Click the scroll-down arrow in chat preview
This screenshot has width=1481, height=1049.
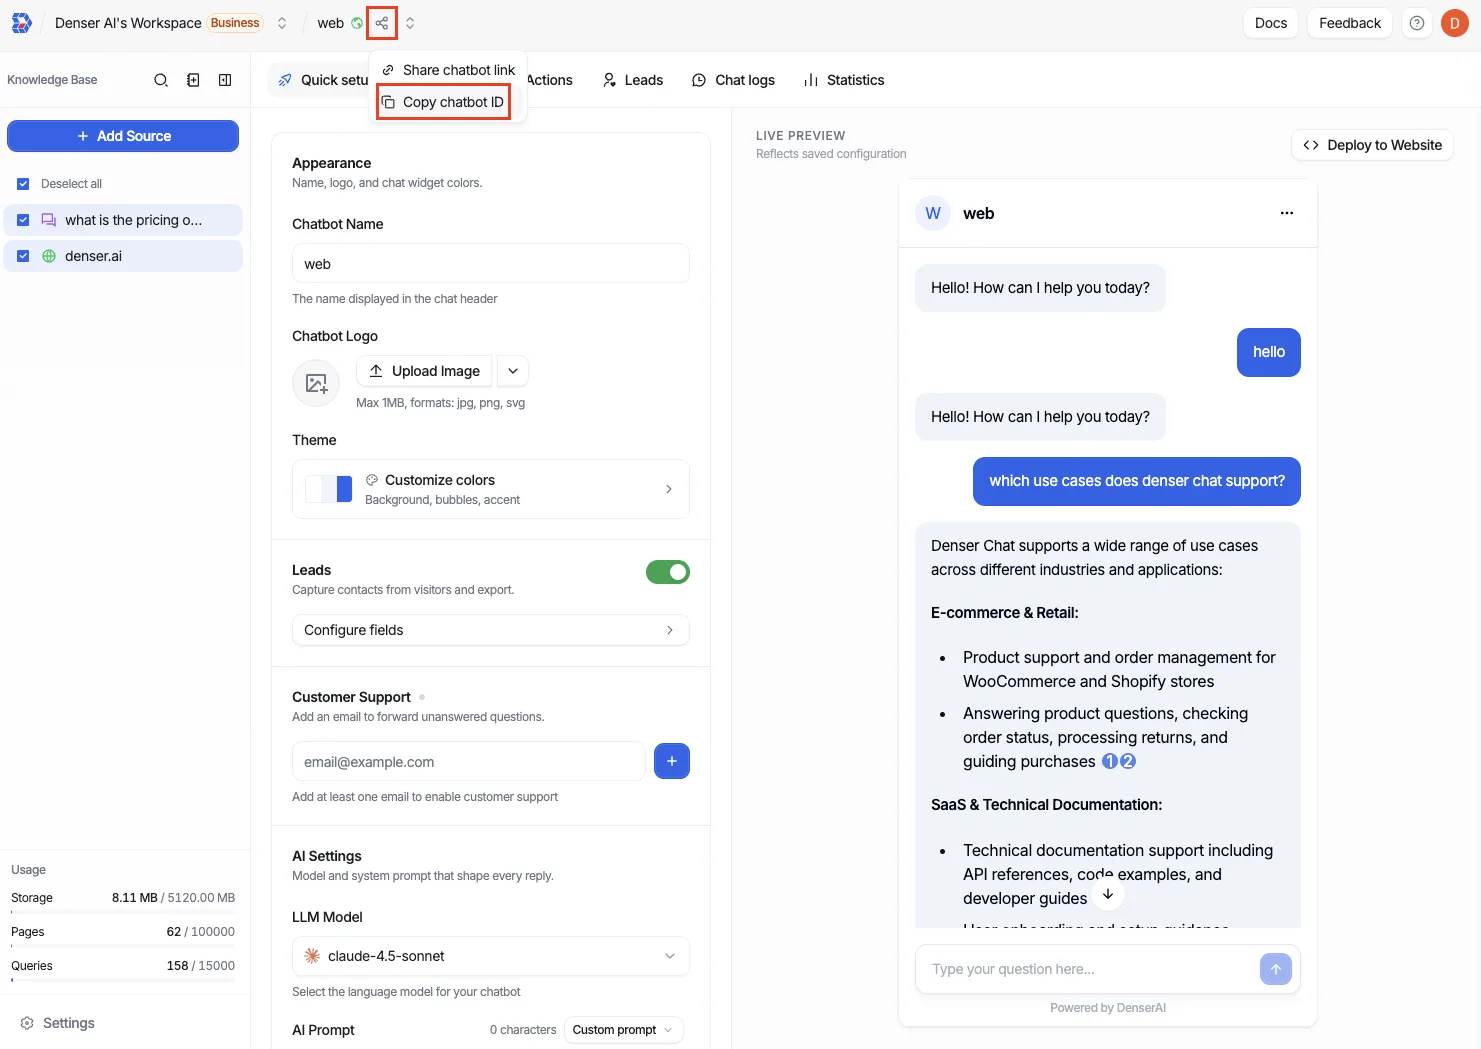pyautogui.click(x=1108, y=894)
